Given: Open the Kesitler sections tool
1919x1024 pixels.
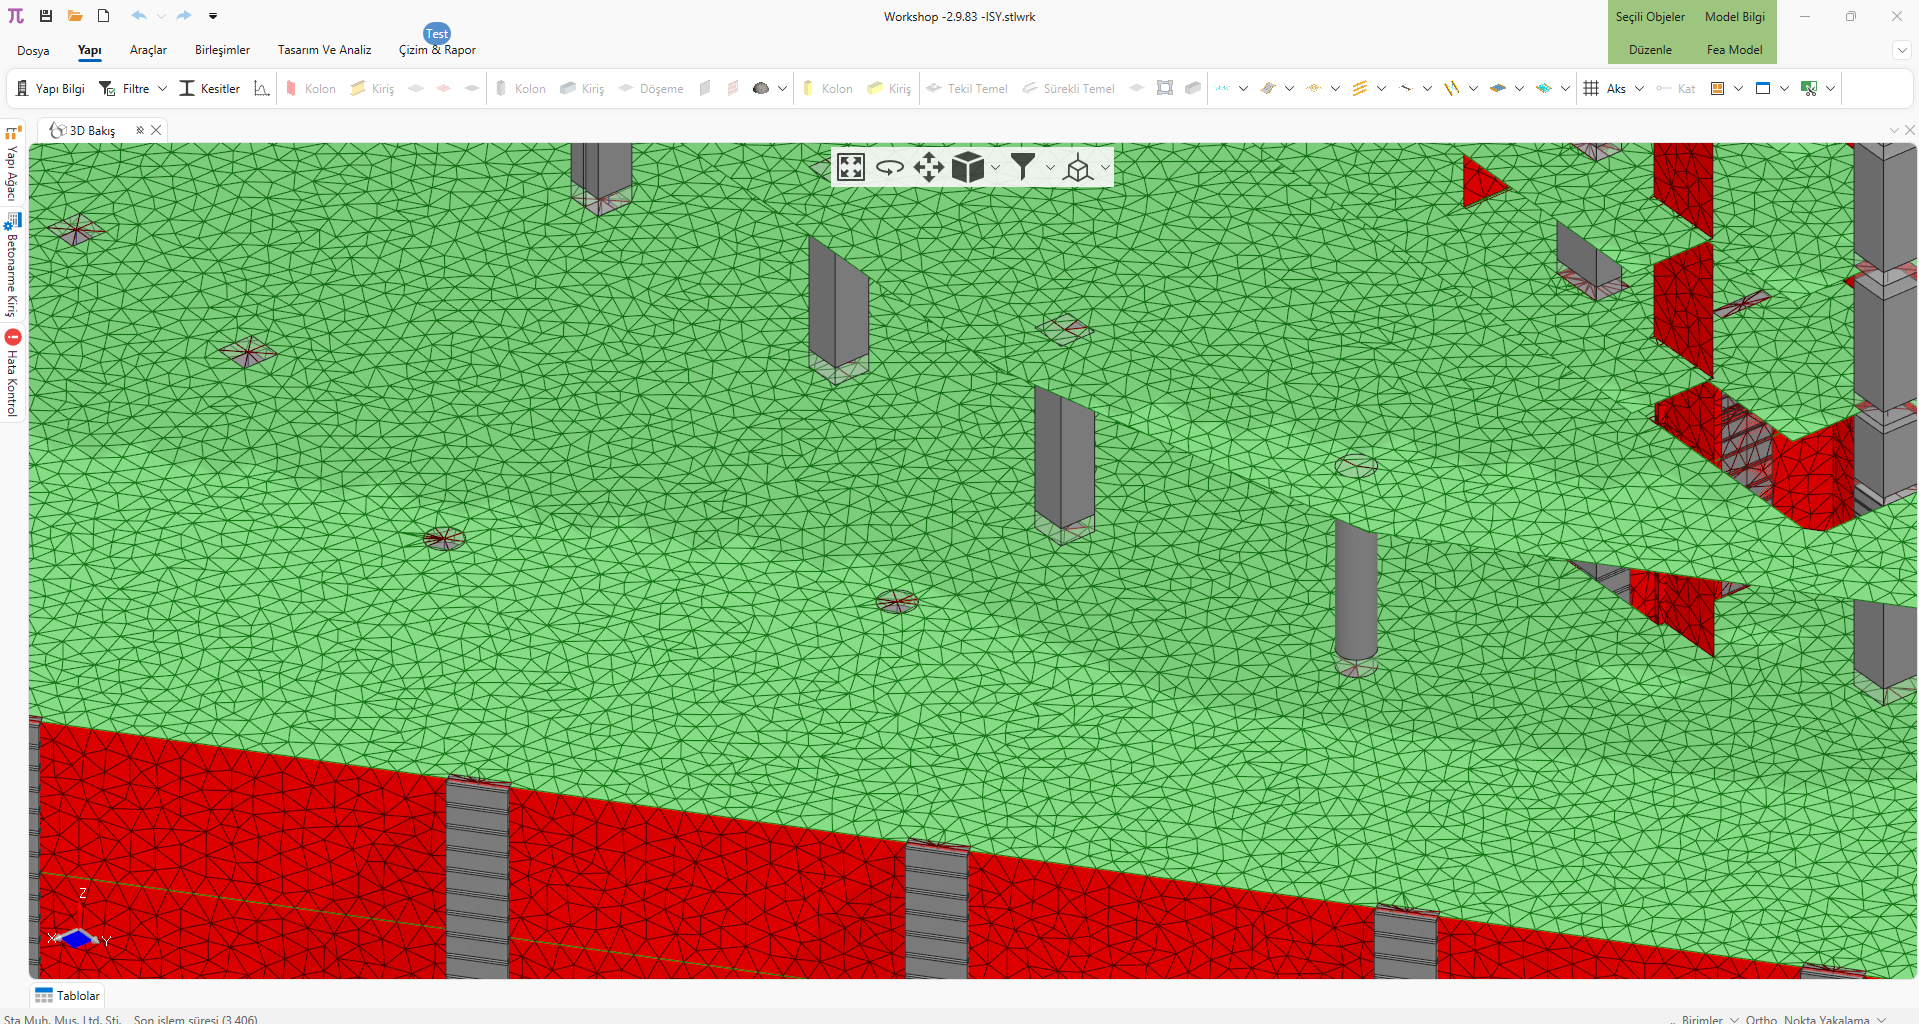Looking at the screenshot, I should click(210, 89).
